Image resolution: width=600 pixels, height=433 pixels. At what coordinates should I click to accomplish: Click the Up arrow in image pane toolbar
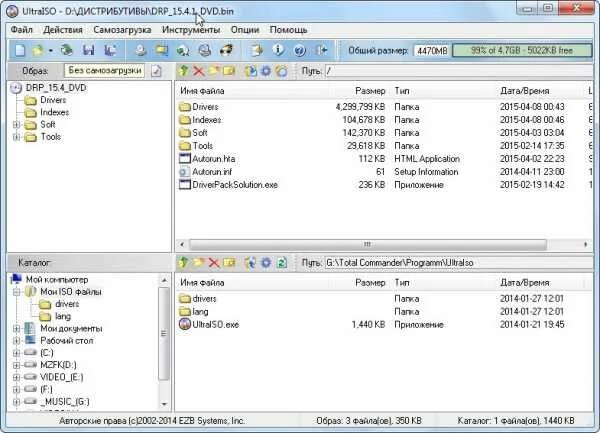tap(184, 71)
